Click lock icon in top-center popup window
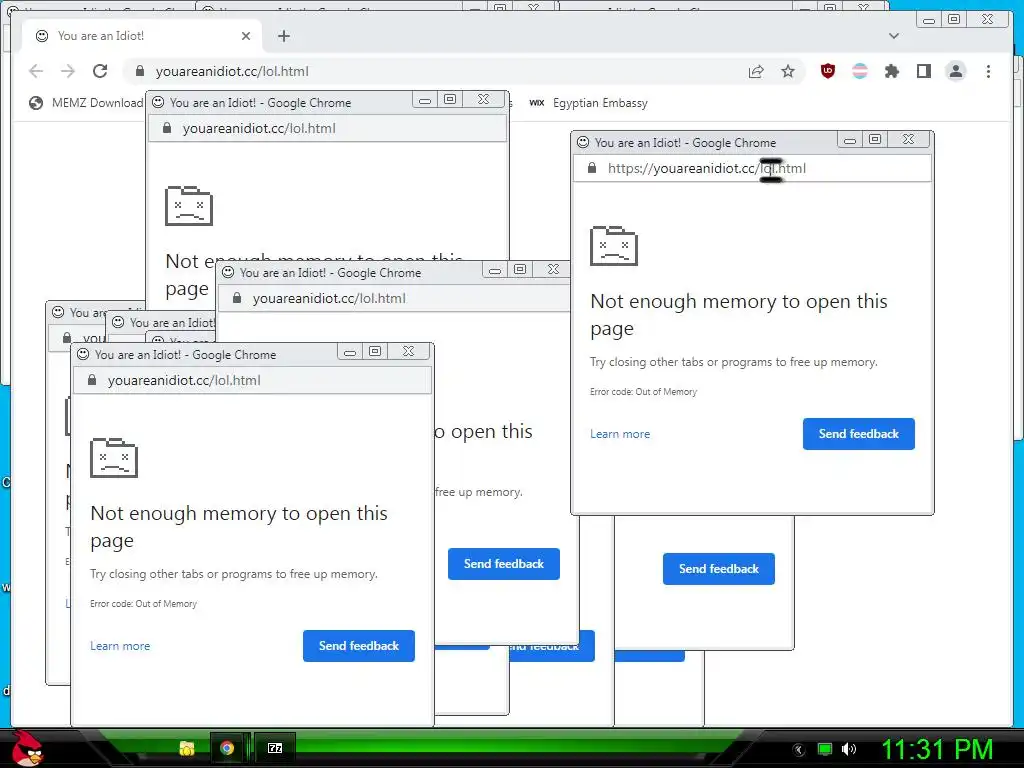The height and width of the screenshot is (768, 1024). 167,128
